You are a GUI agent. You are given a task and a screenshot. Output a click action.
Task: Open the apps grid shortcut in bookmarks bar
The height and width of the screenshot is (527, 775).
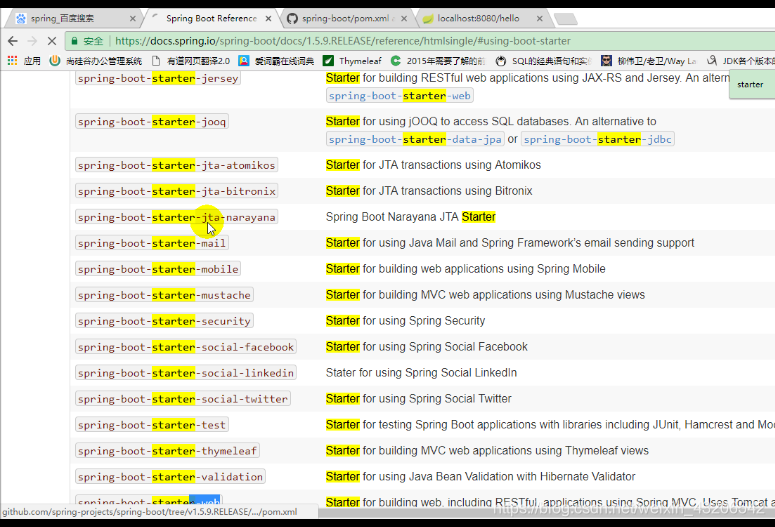click(x=24, y=61)
